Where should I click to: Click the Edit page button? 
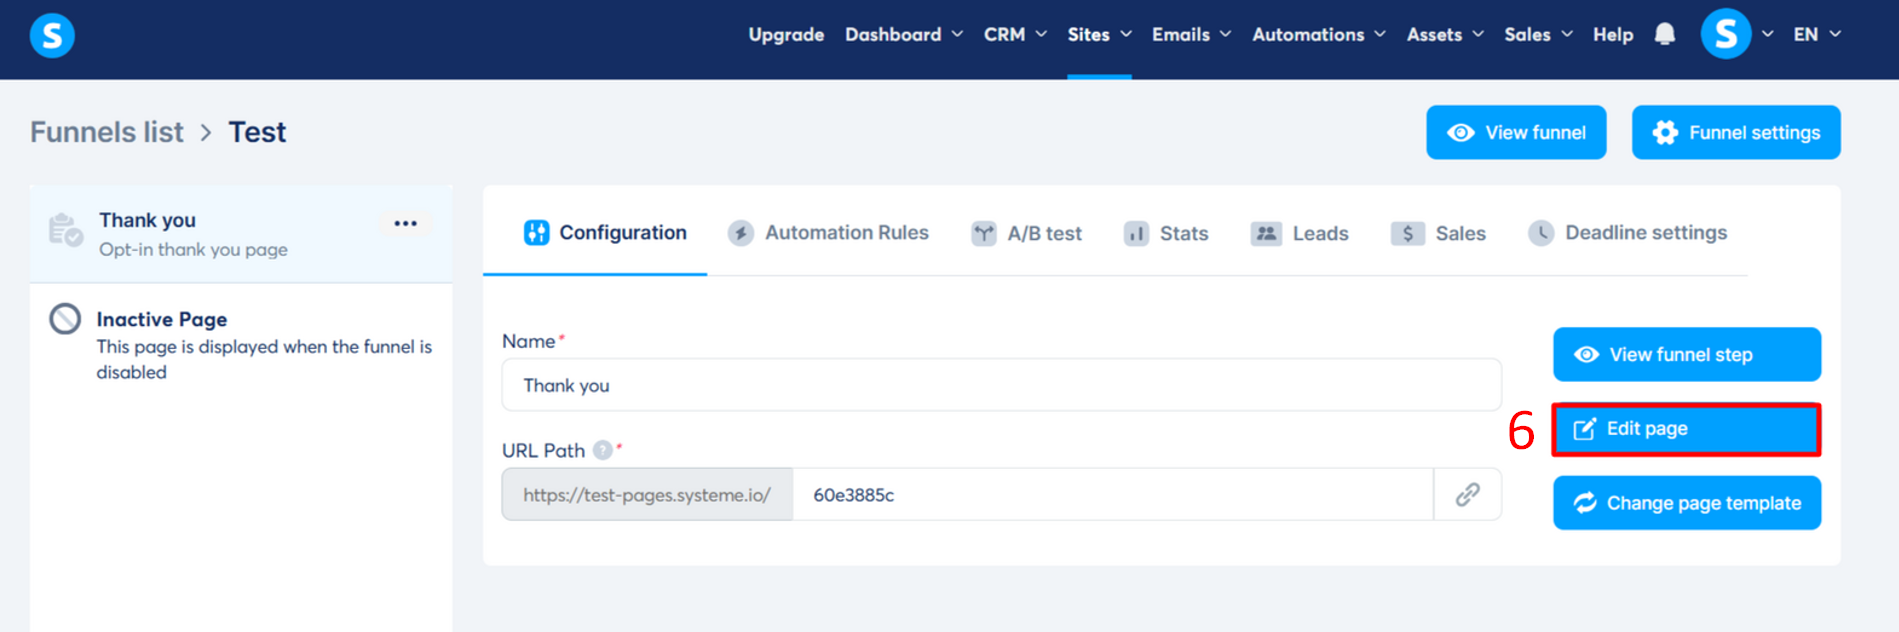[1686, 429]
